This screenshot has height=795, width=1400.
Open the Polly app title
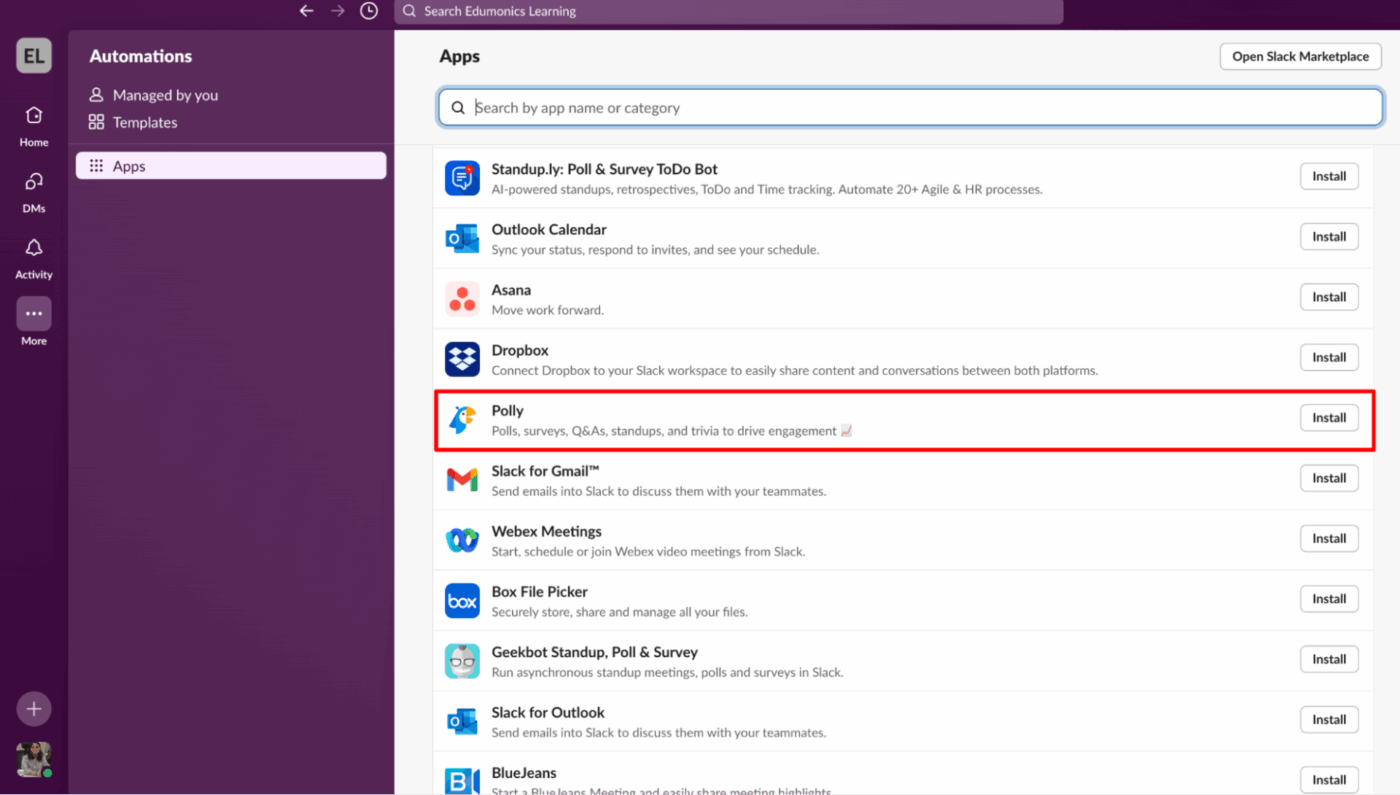click(x=507, y=411)
